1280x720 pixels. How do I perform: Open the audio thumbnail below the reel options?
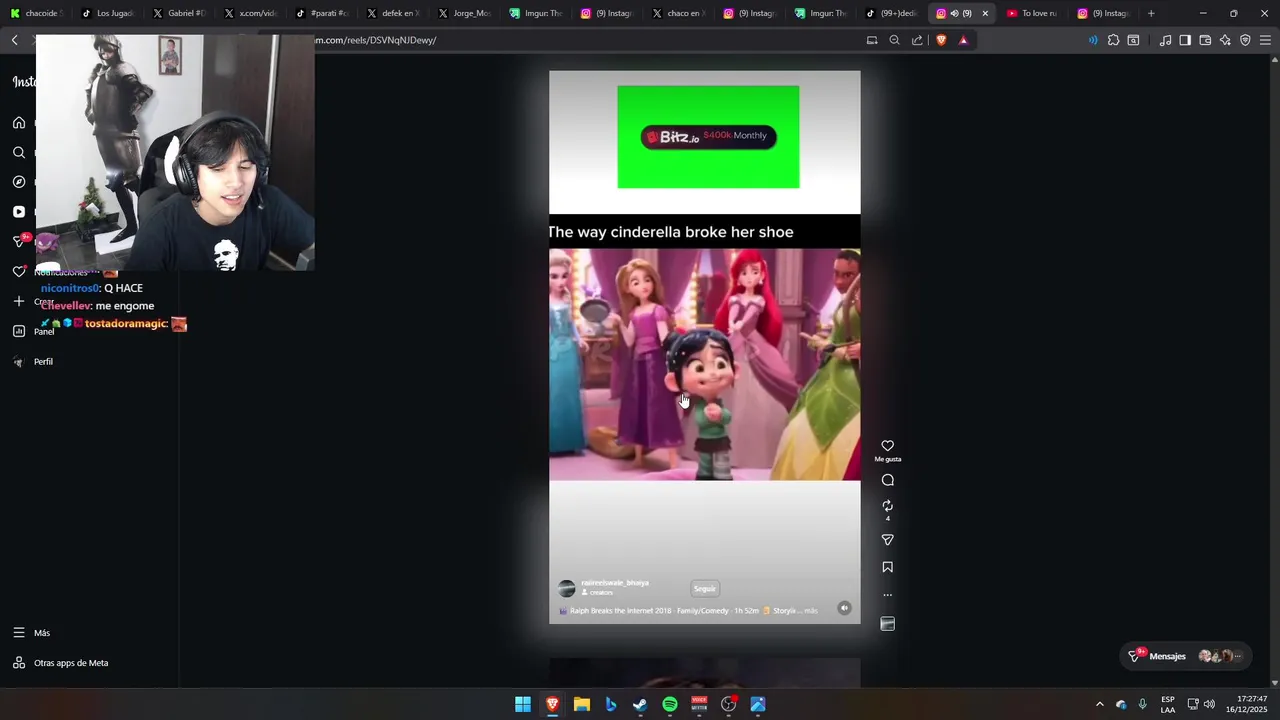(887, 624)
